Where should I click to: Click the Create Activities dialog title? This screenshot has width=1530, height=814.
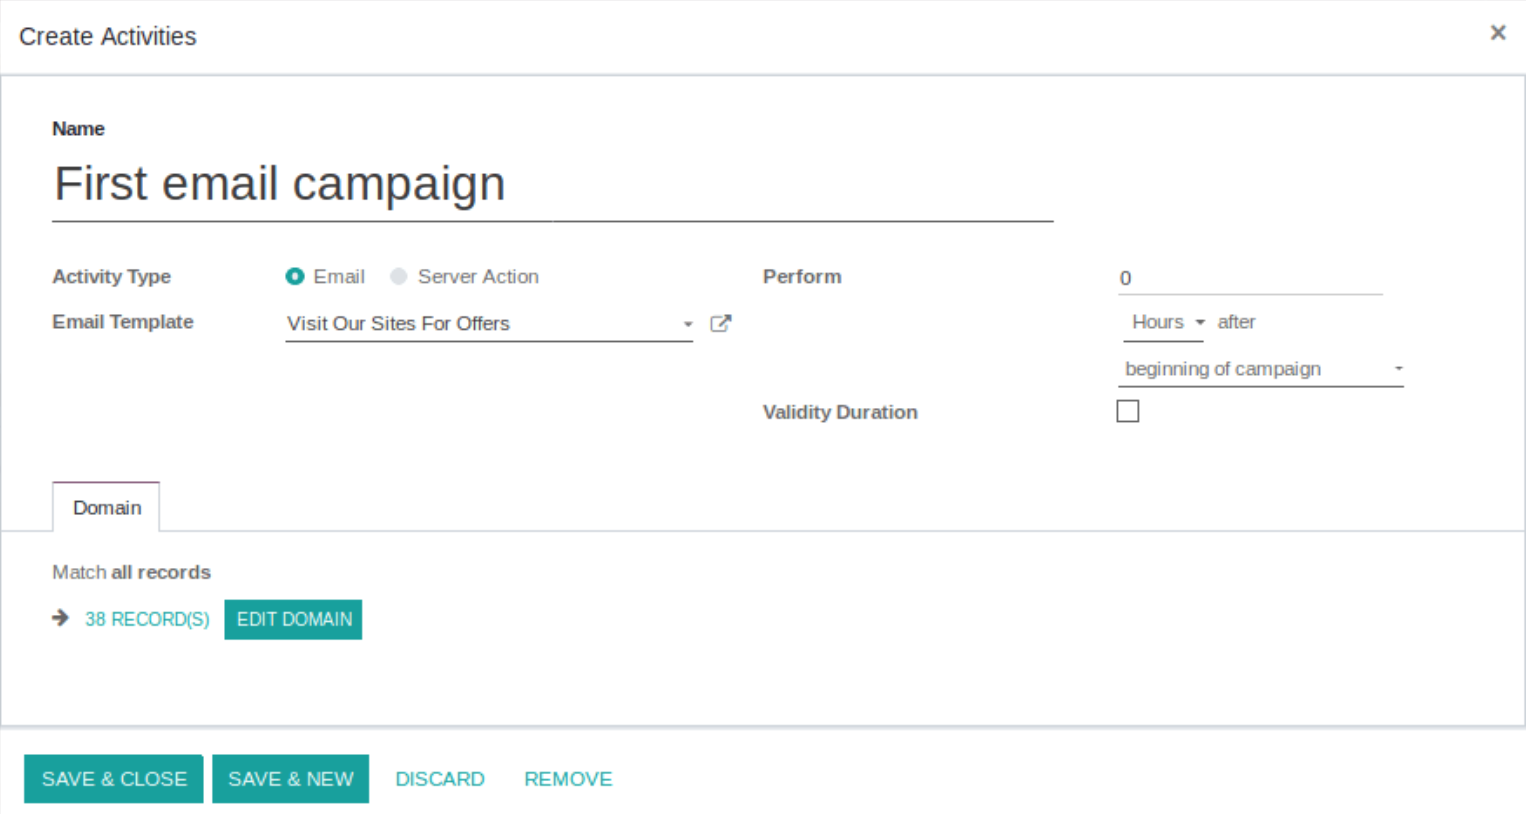click(x=108, y=37)
